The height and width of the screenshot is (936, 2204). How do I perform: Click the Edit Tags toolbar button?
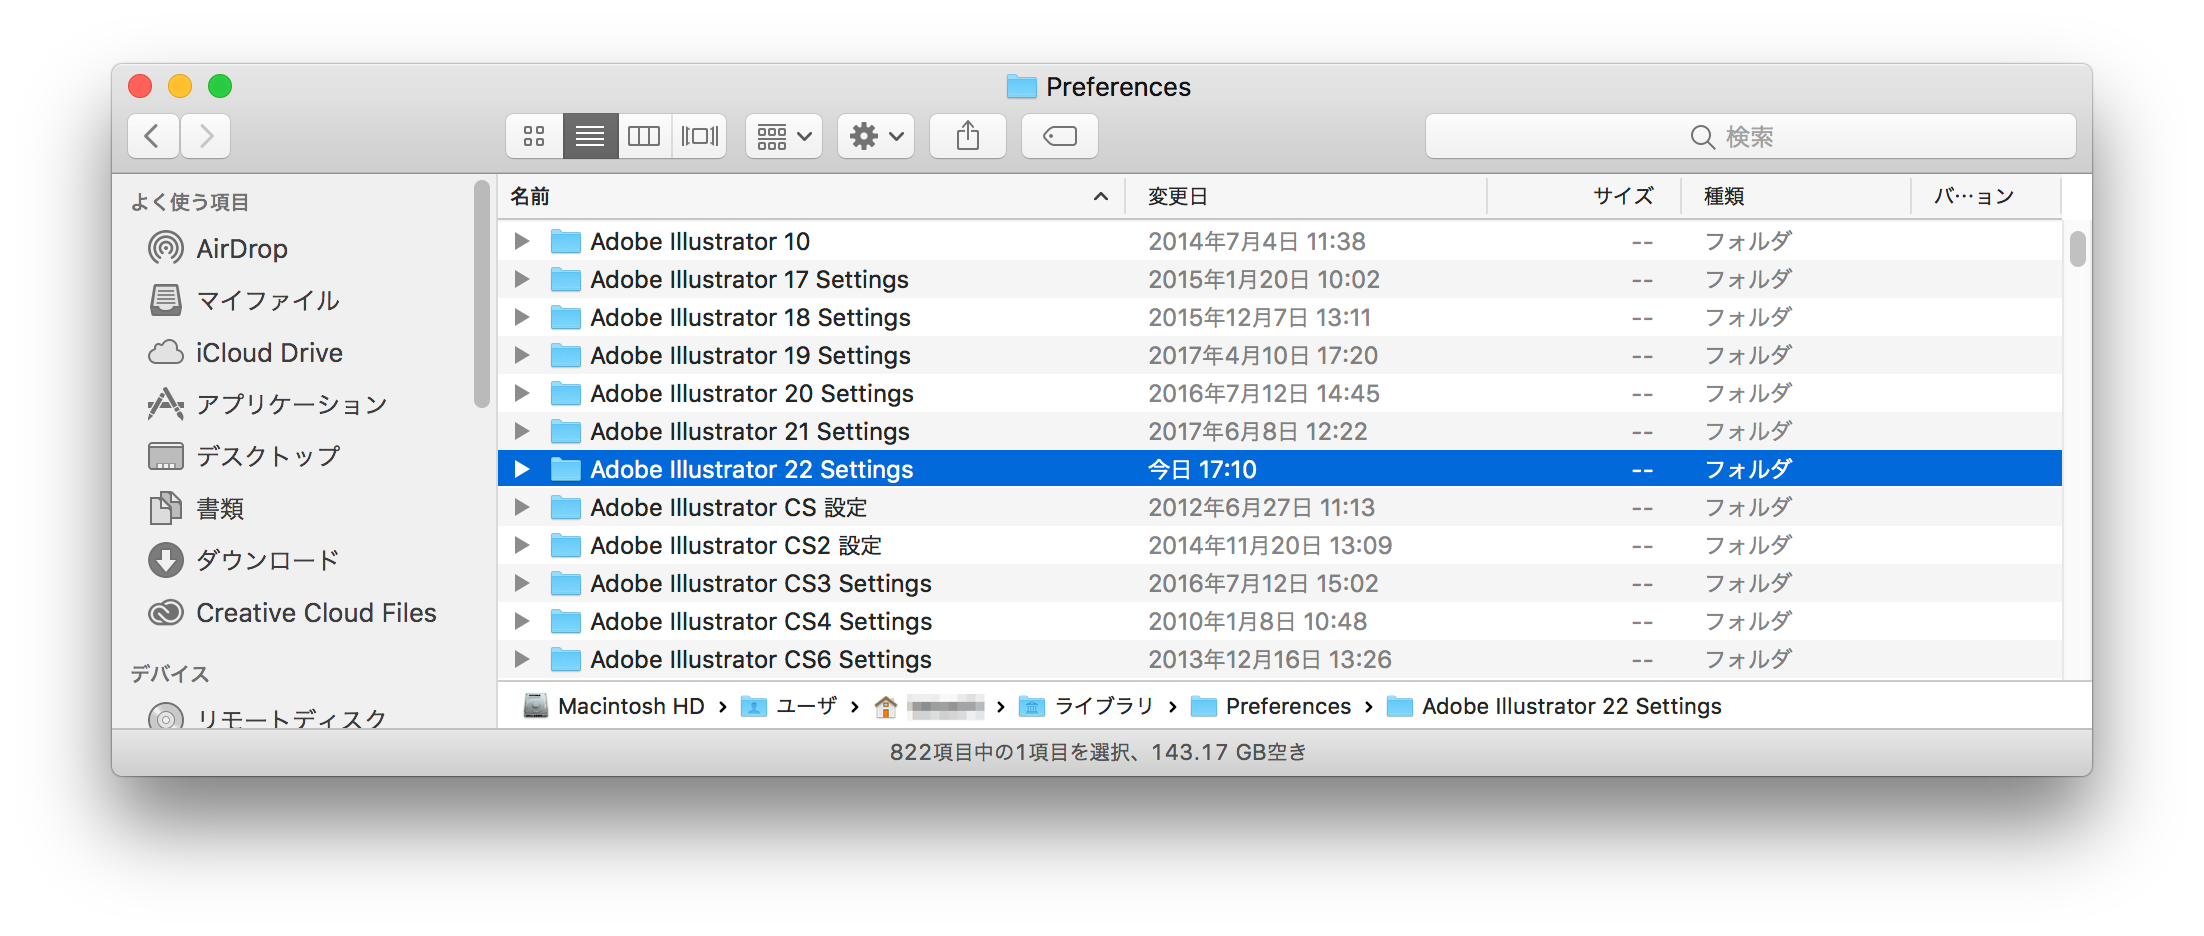point(1060,136)
